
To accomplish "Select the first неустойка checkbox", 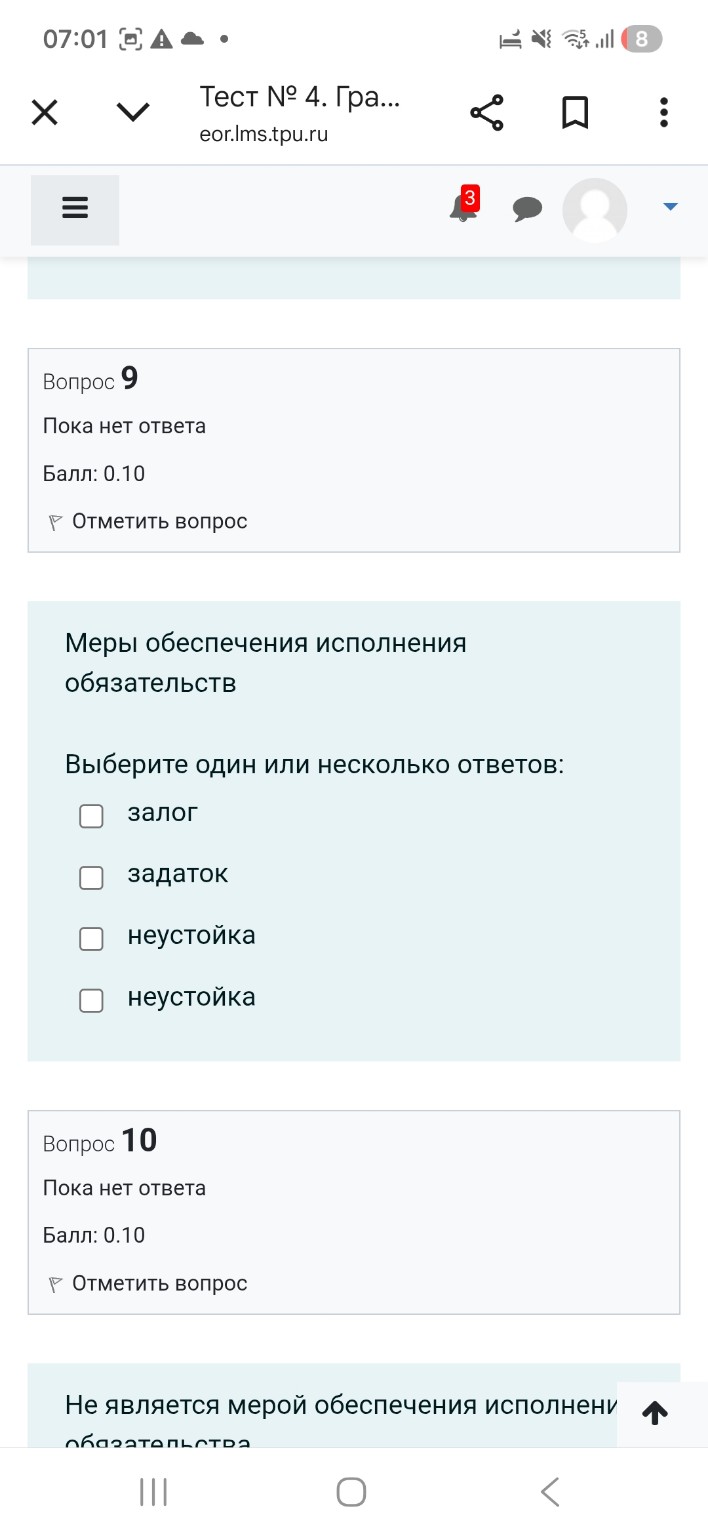I will point(91,939).
